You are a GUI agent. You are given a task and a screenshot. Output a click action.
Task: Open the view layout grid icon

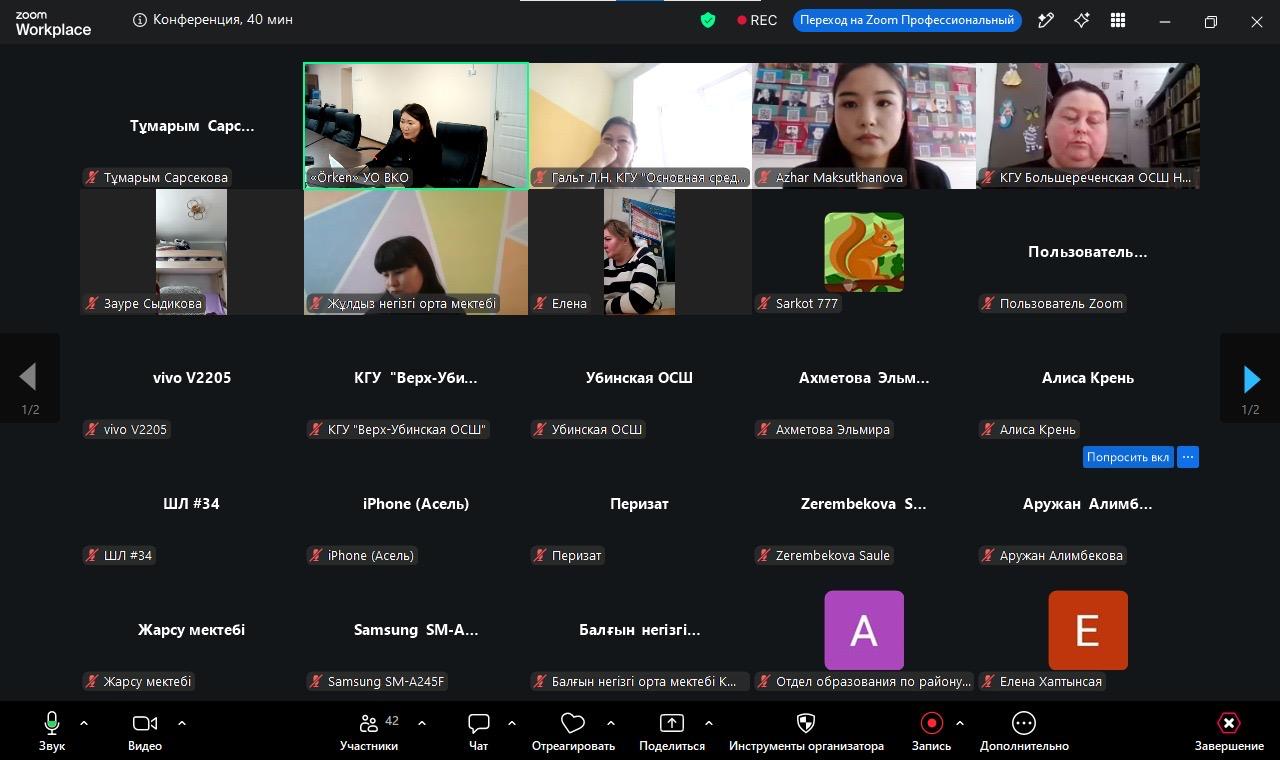1118,20
